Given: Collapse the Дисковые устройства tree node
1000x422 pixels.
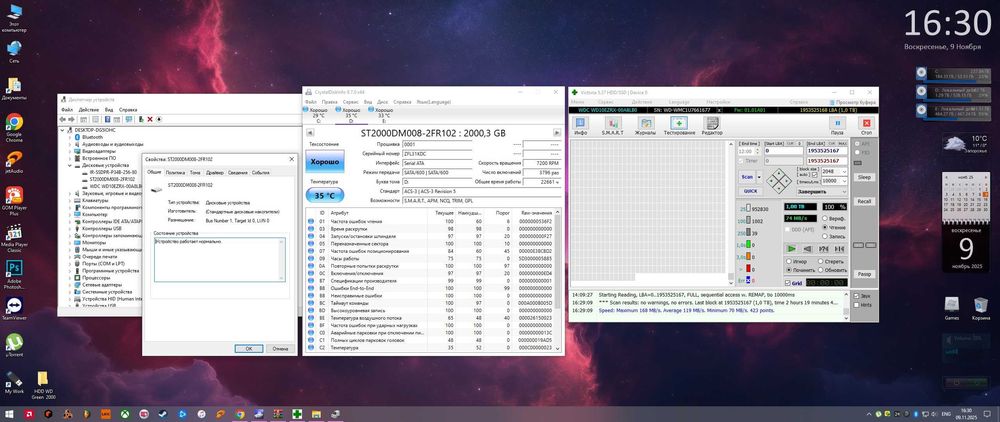Looking at the screenshot, I should (69, 165).
